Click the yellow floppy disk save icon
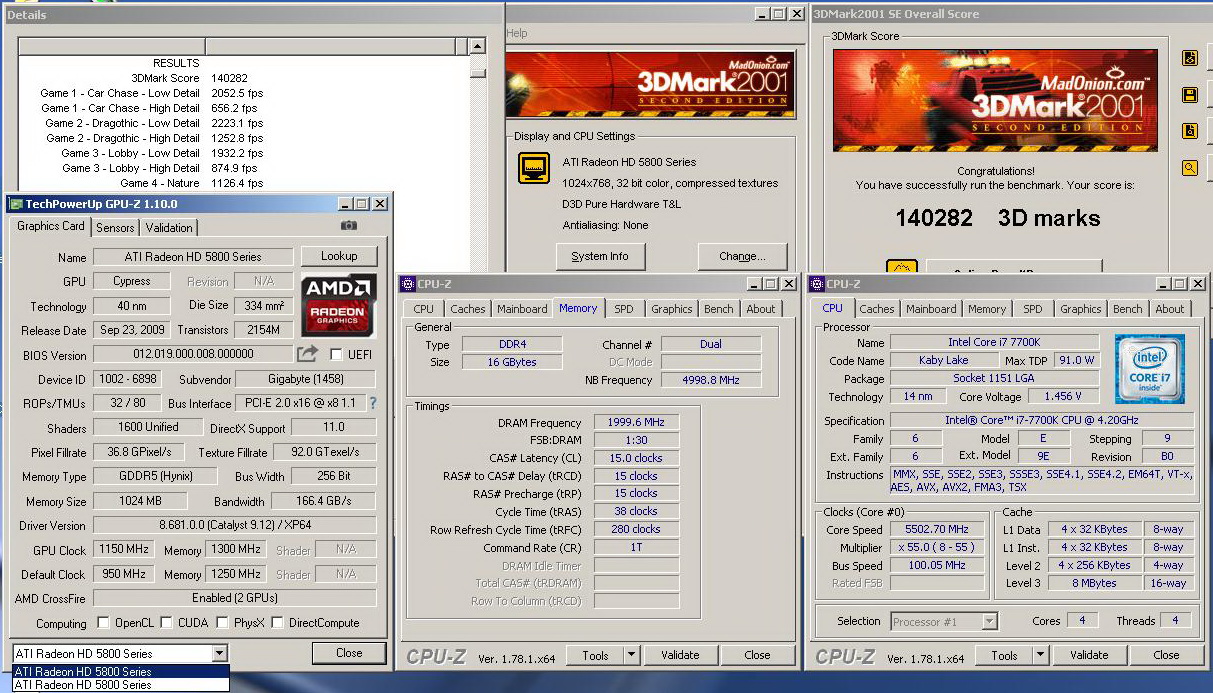 tap(1190, 95)
